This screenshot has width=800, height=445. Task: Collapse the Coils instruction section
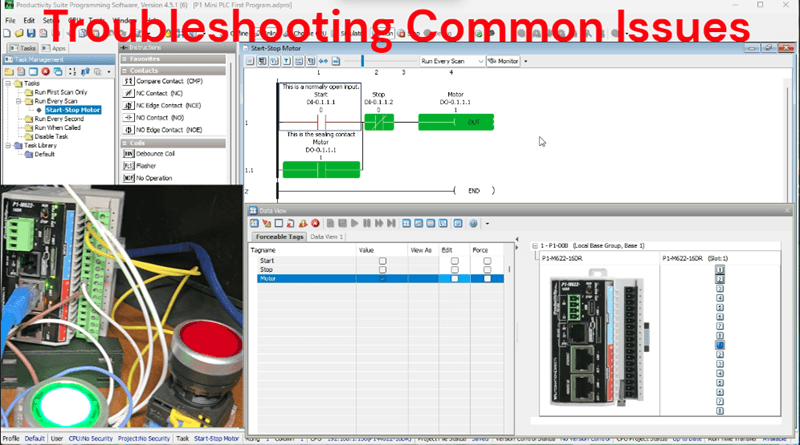[124, 143]
